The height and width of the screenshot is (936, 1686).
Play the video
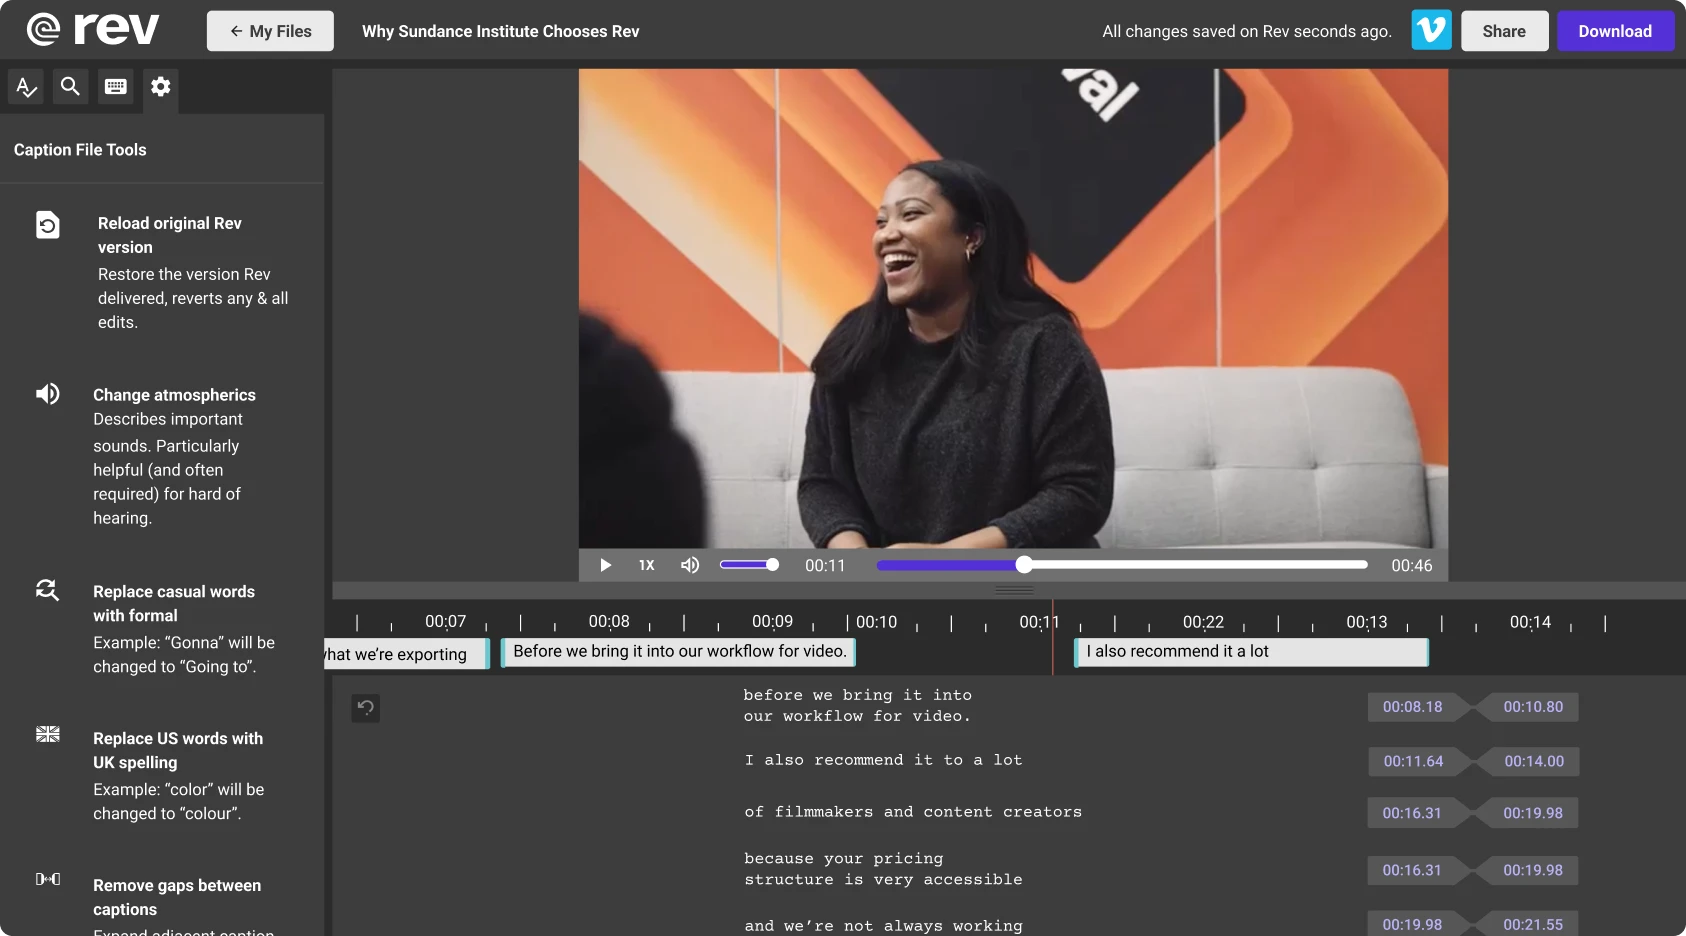coord(605,565)
